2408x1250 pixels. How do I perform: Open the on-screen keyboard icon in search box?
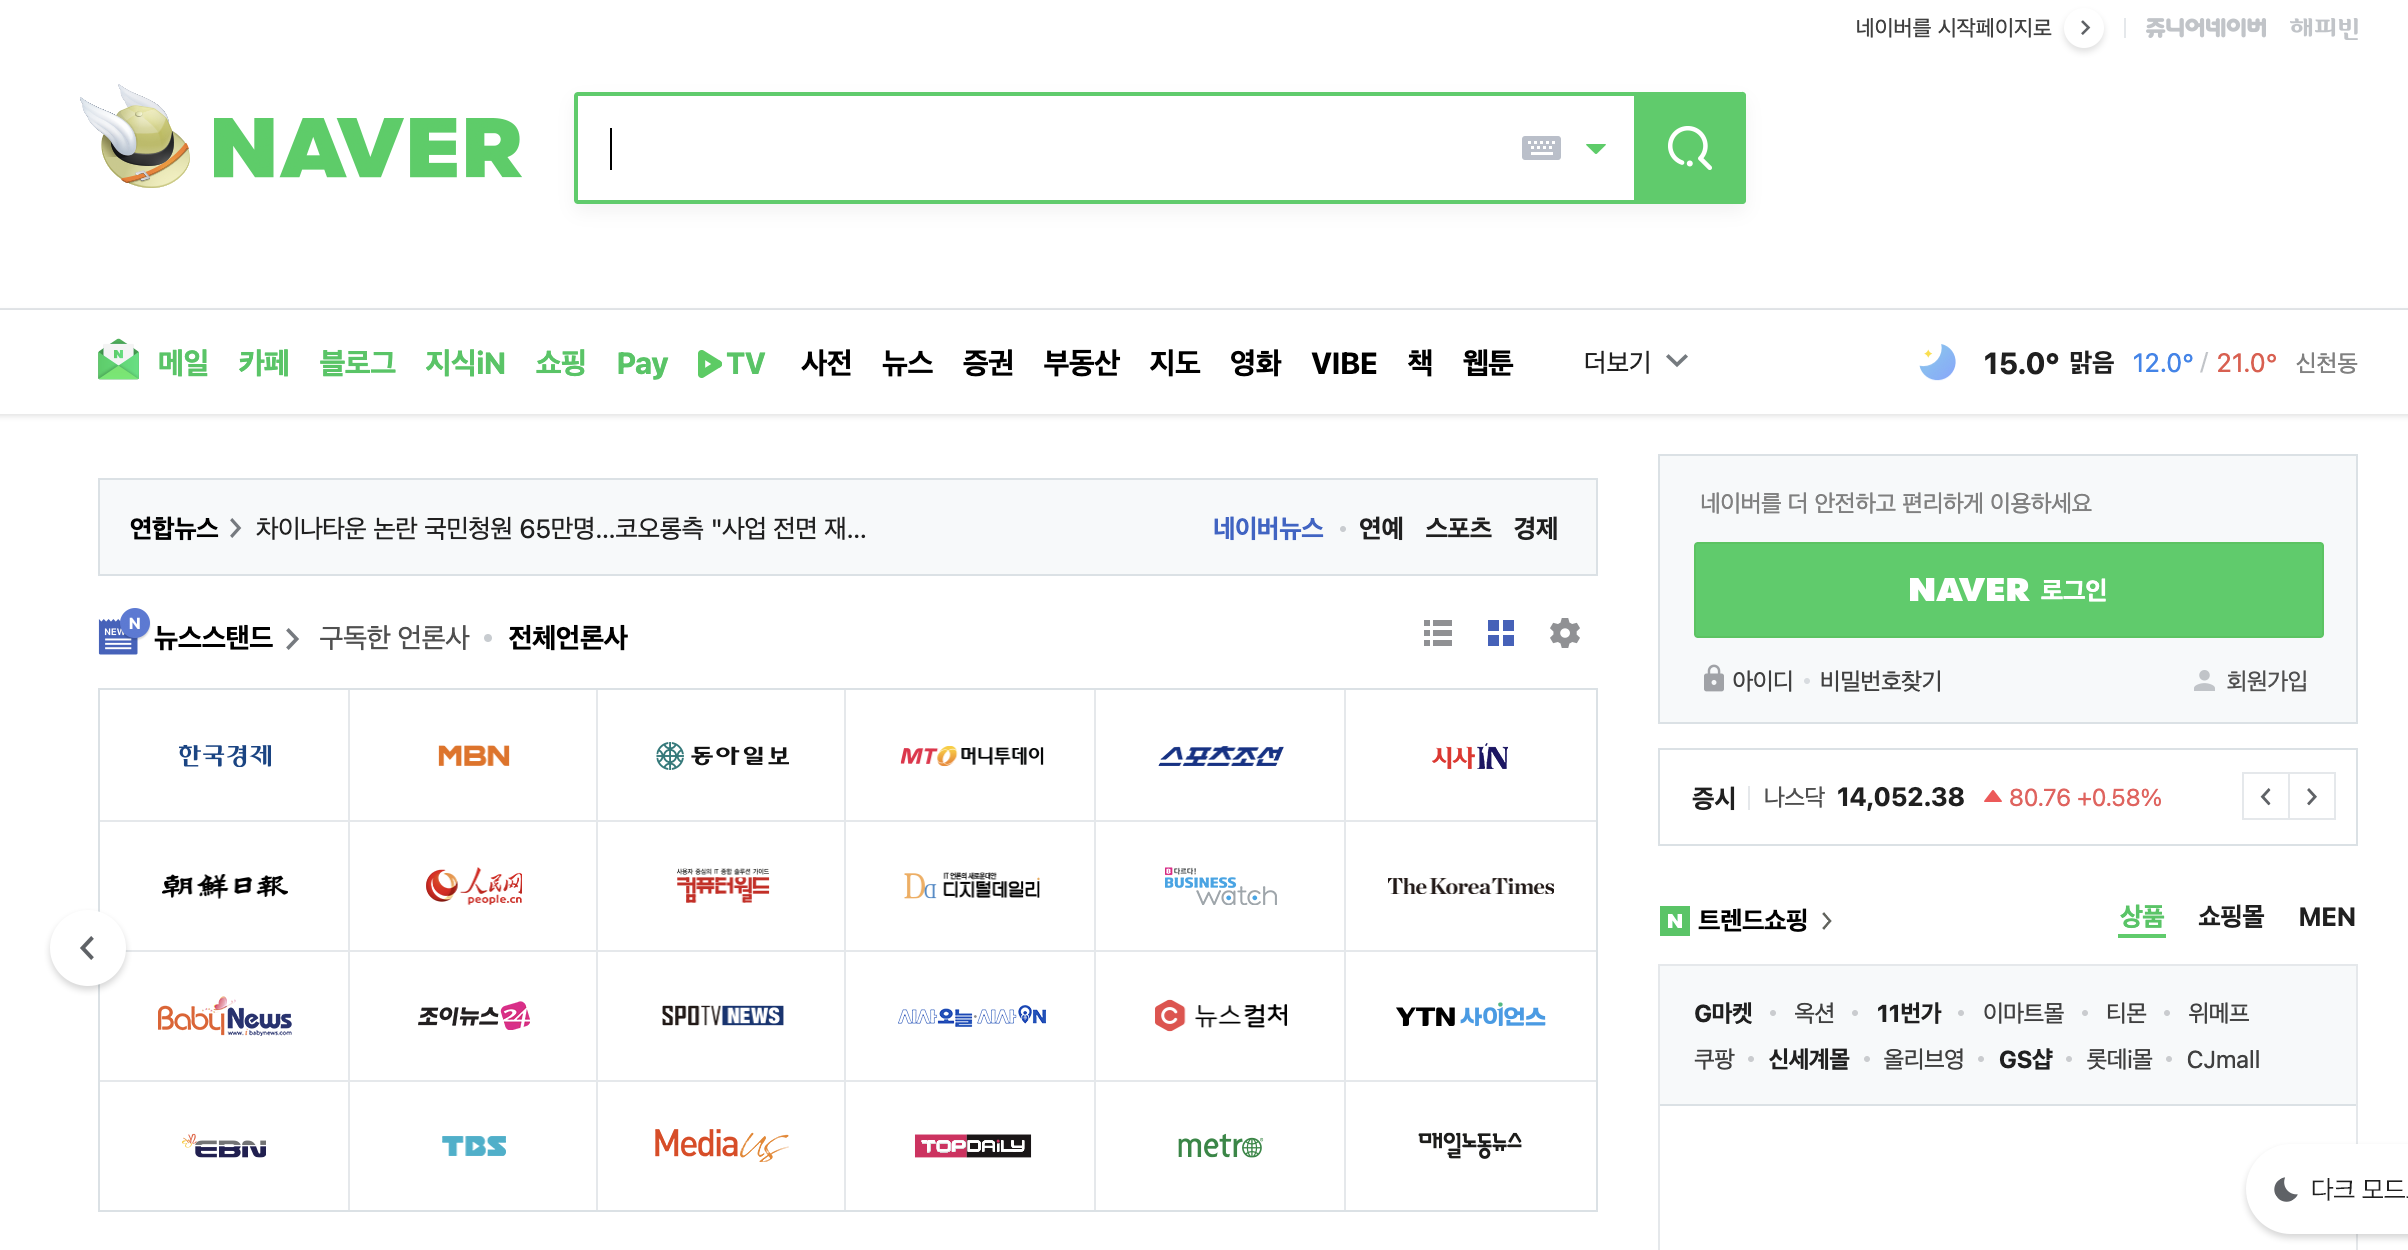(x=1540, y=149)
